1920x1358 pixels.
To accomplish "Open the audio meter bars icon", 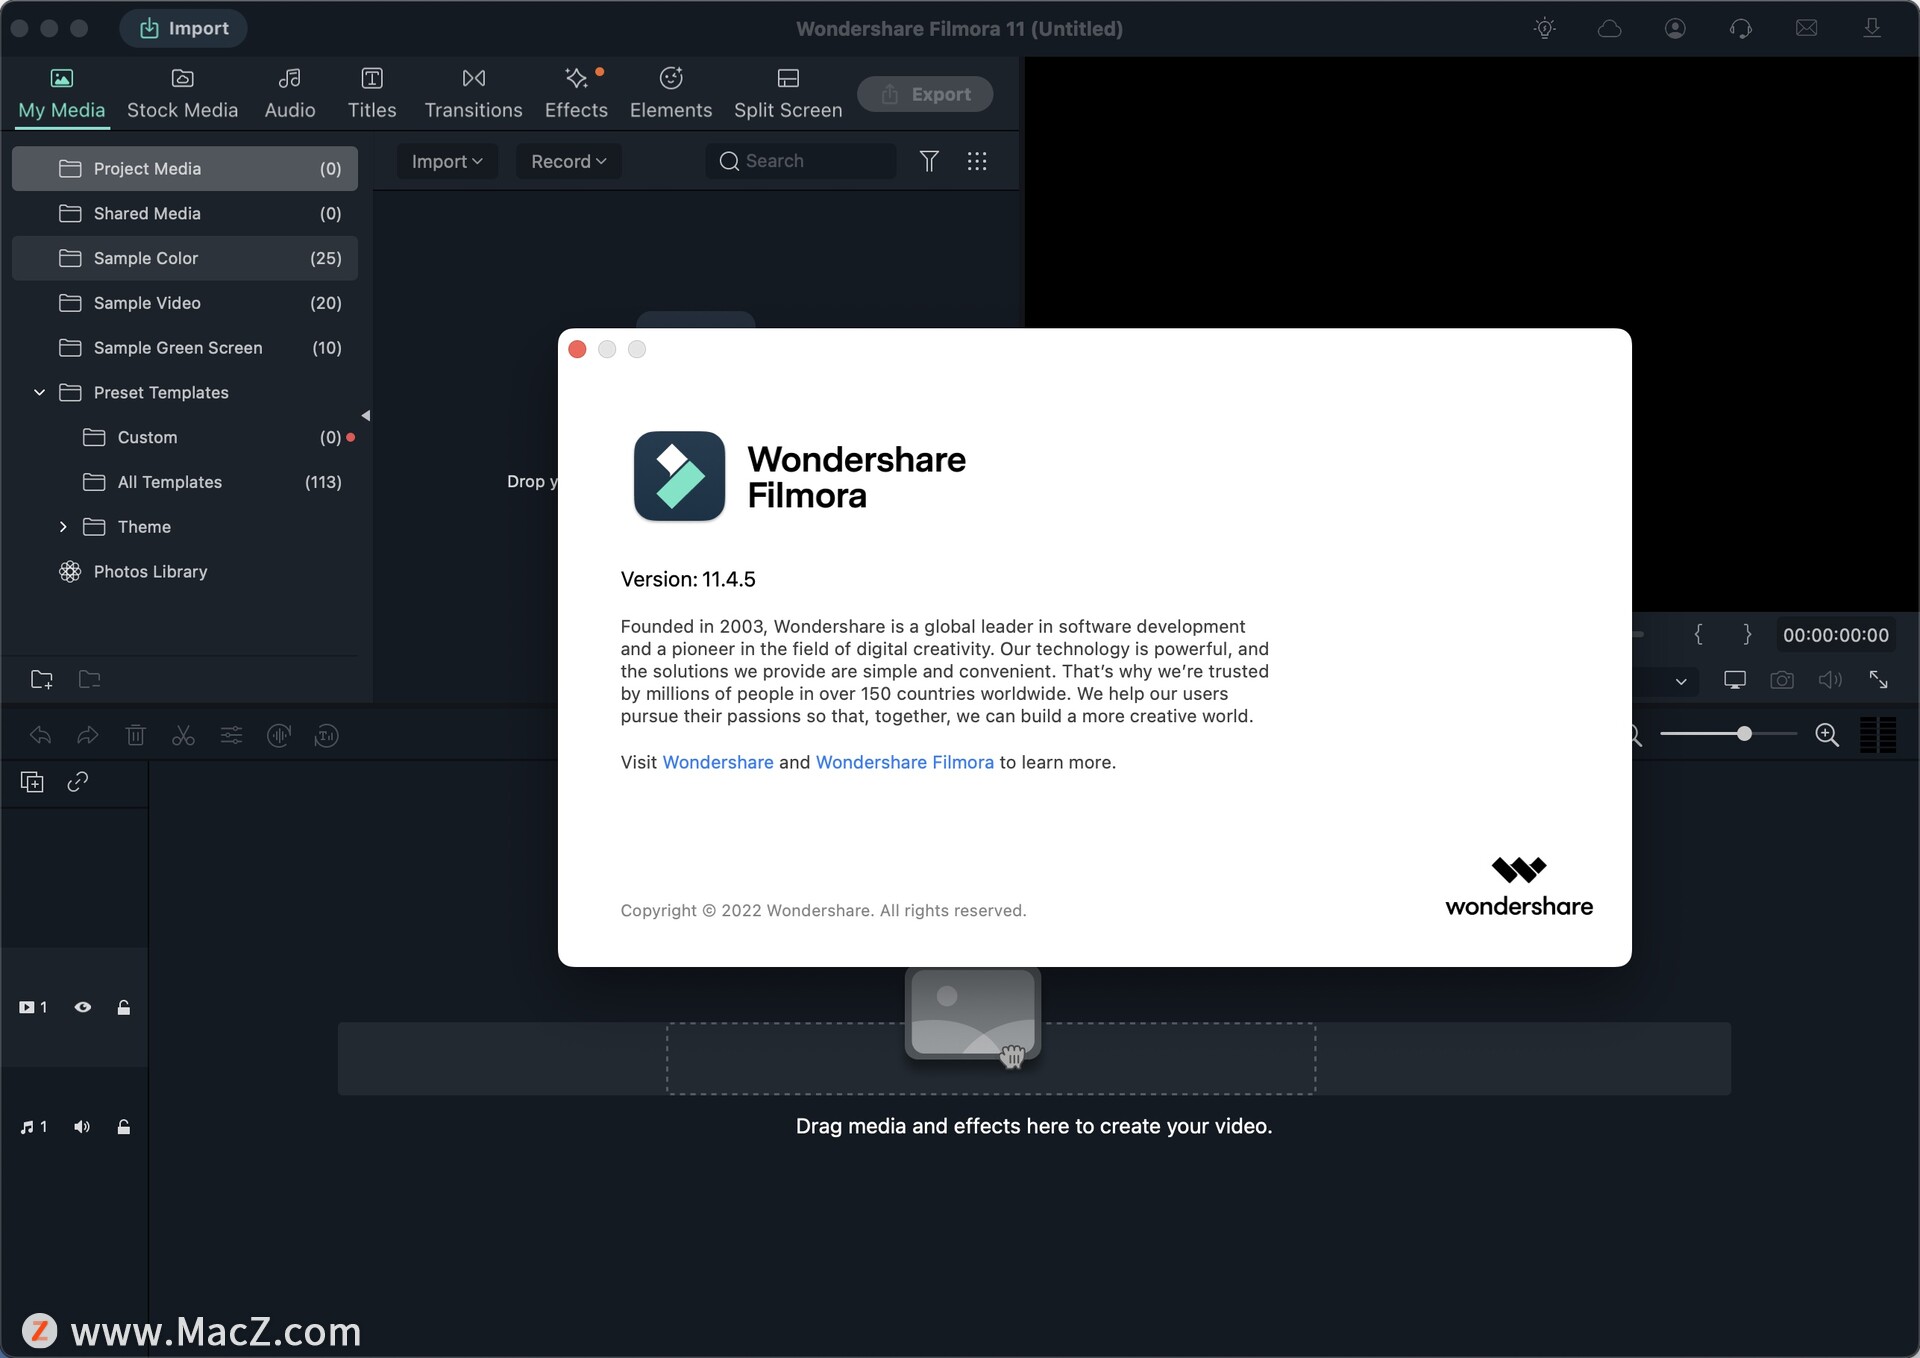I will (x=1878, y=735).
